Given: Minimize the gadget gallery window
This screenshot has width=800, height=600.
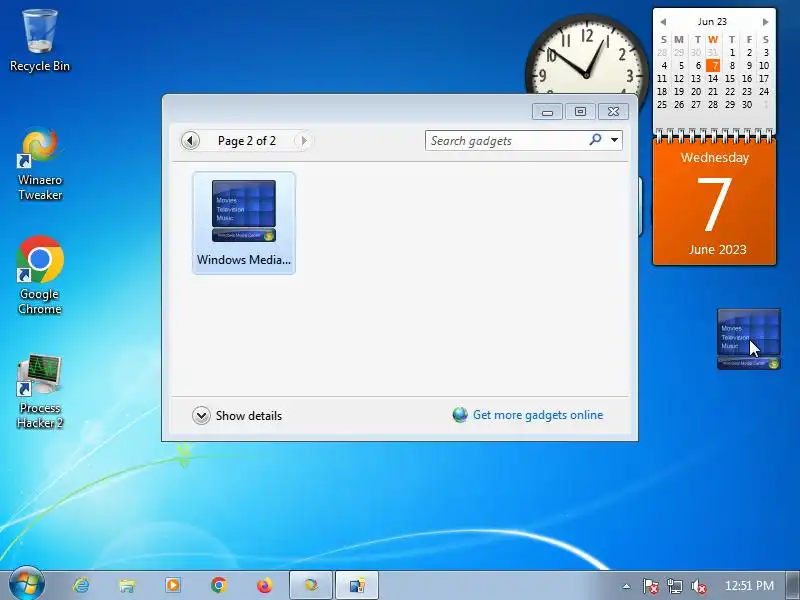Looking at the screenshot, I should 547,112.
